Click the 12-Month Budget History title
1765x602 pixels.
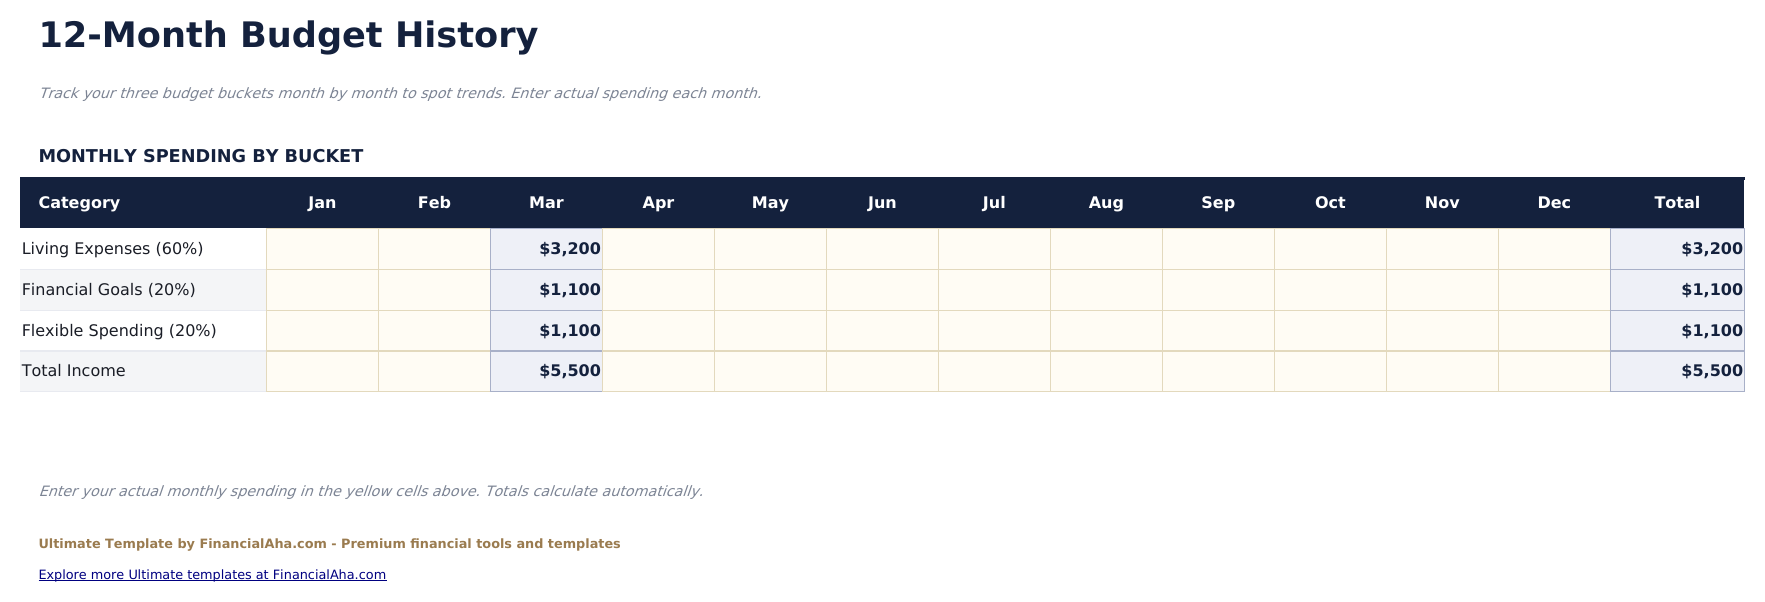pos(288,36)
